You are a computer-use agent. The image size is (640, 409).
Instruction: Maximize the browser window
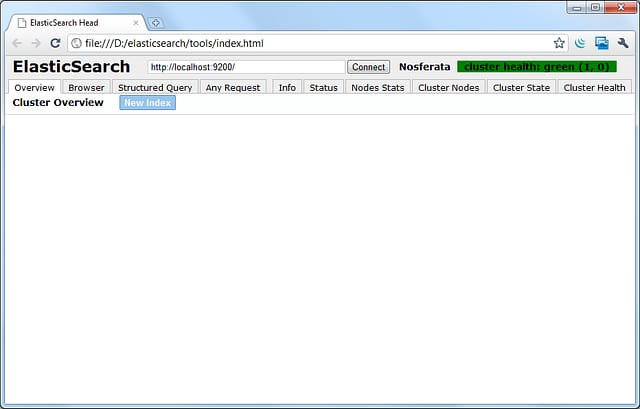[596, 8]
